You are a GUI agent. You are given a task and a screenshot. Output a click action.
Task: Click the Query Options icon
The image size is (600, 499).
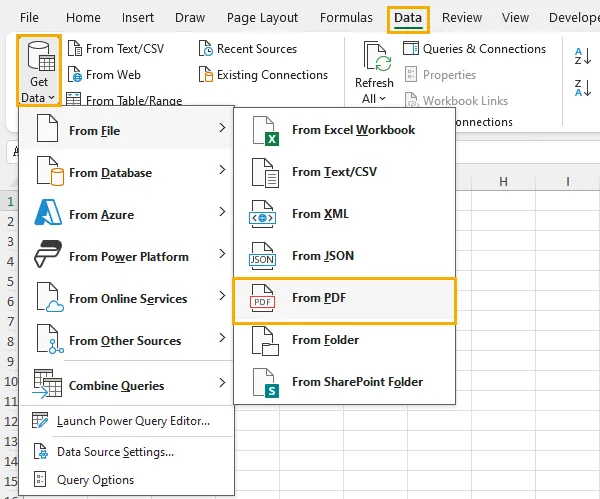40,479
